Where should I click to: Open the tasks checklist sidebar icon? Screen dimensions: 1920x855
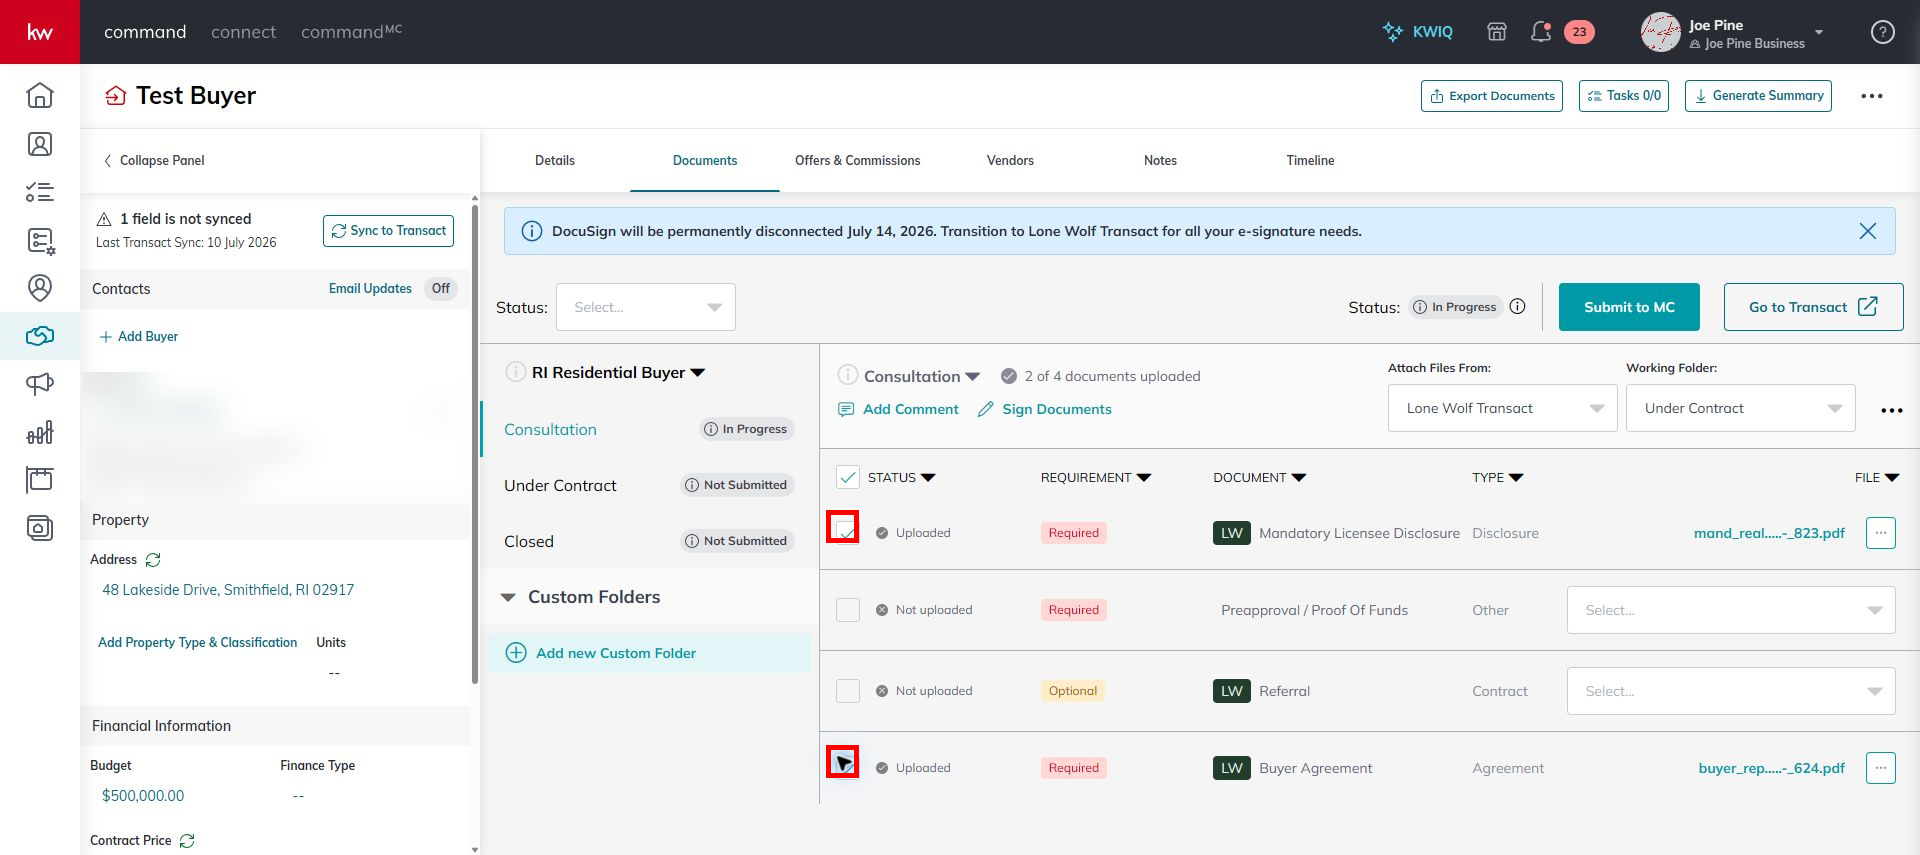coord(40,192)
